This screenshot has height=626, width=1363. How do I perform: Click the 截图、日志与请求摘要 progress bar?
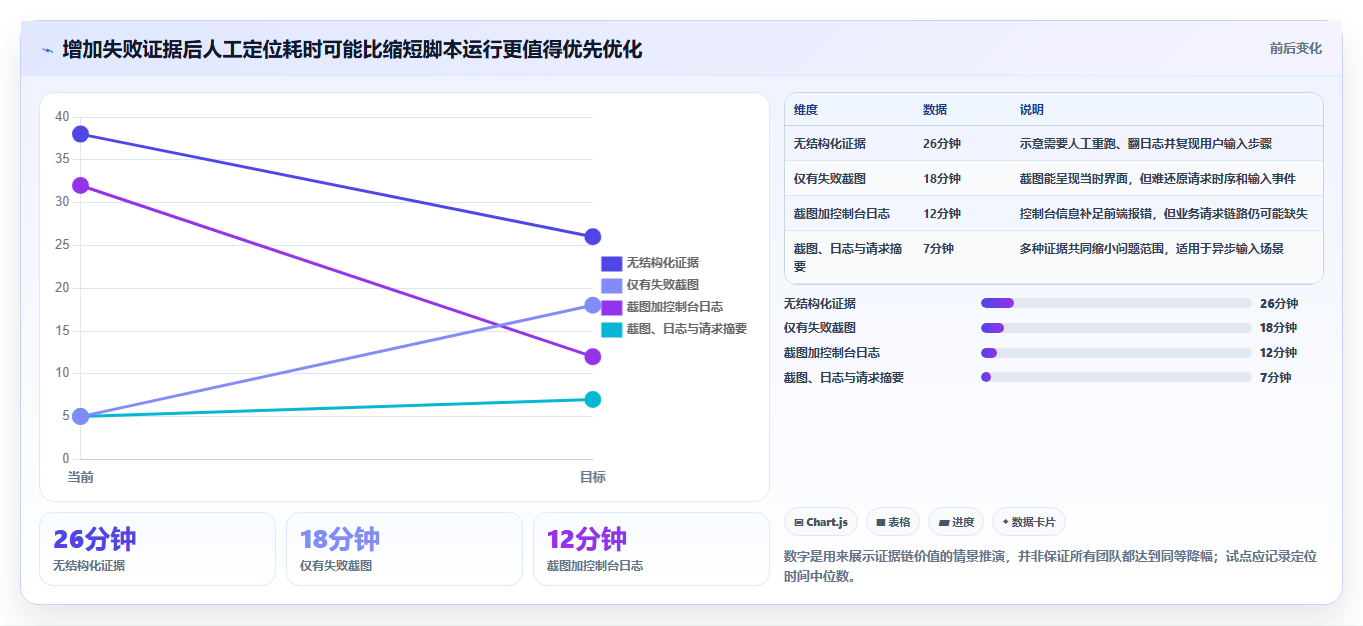tap(1116, 377)
